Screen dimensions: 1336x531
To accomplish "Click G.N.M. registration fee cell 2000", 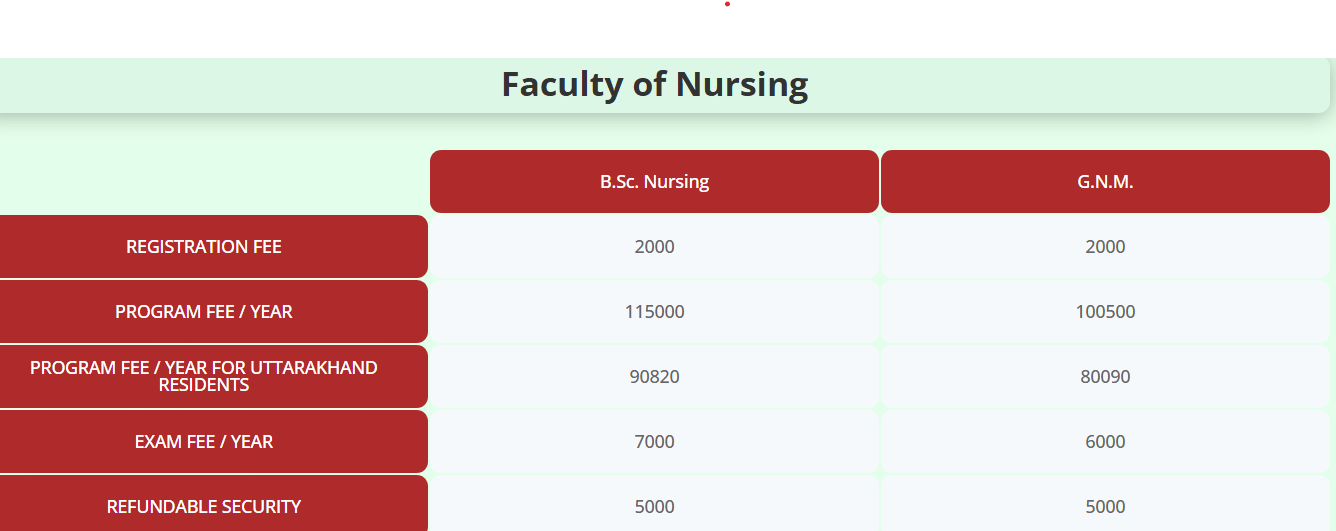I will 1105,247.
